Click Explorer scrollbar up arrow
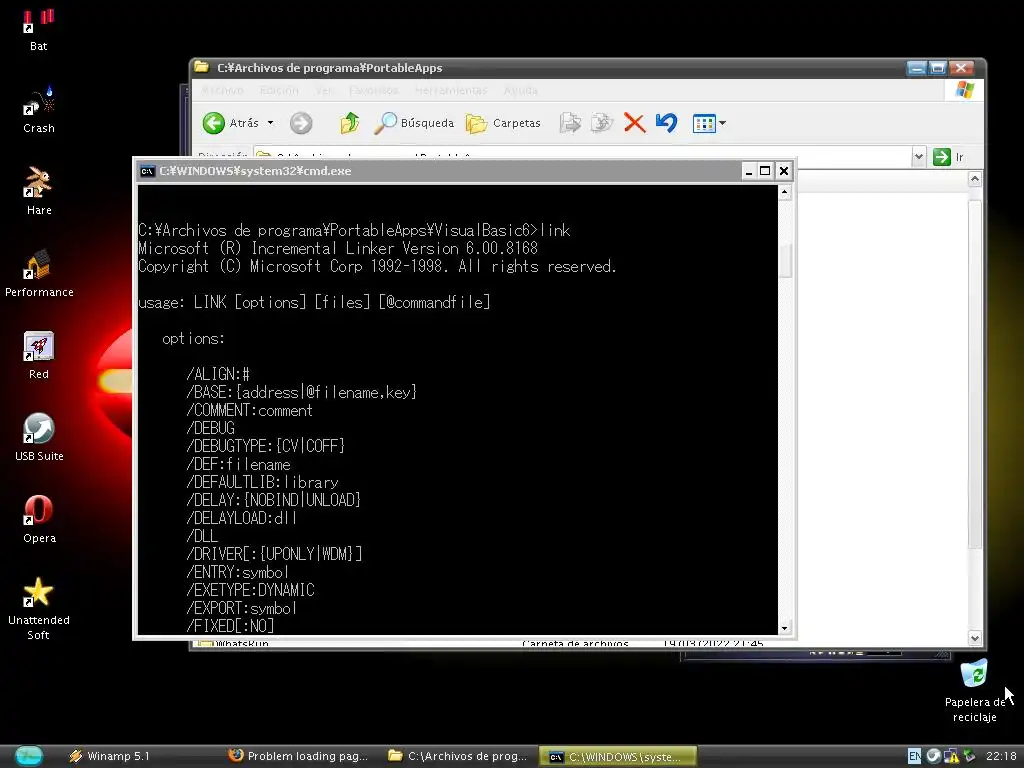The image size is (1024, 768). click(974, 179)
